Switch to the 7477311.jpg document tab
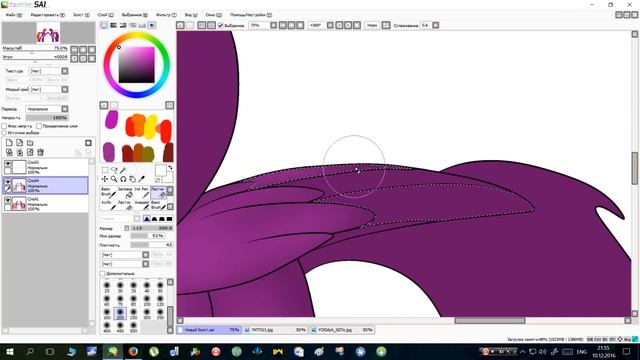Viewport: 640px width, 360px height. pos(275,329)
